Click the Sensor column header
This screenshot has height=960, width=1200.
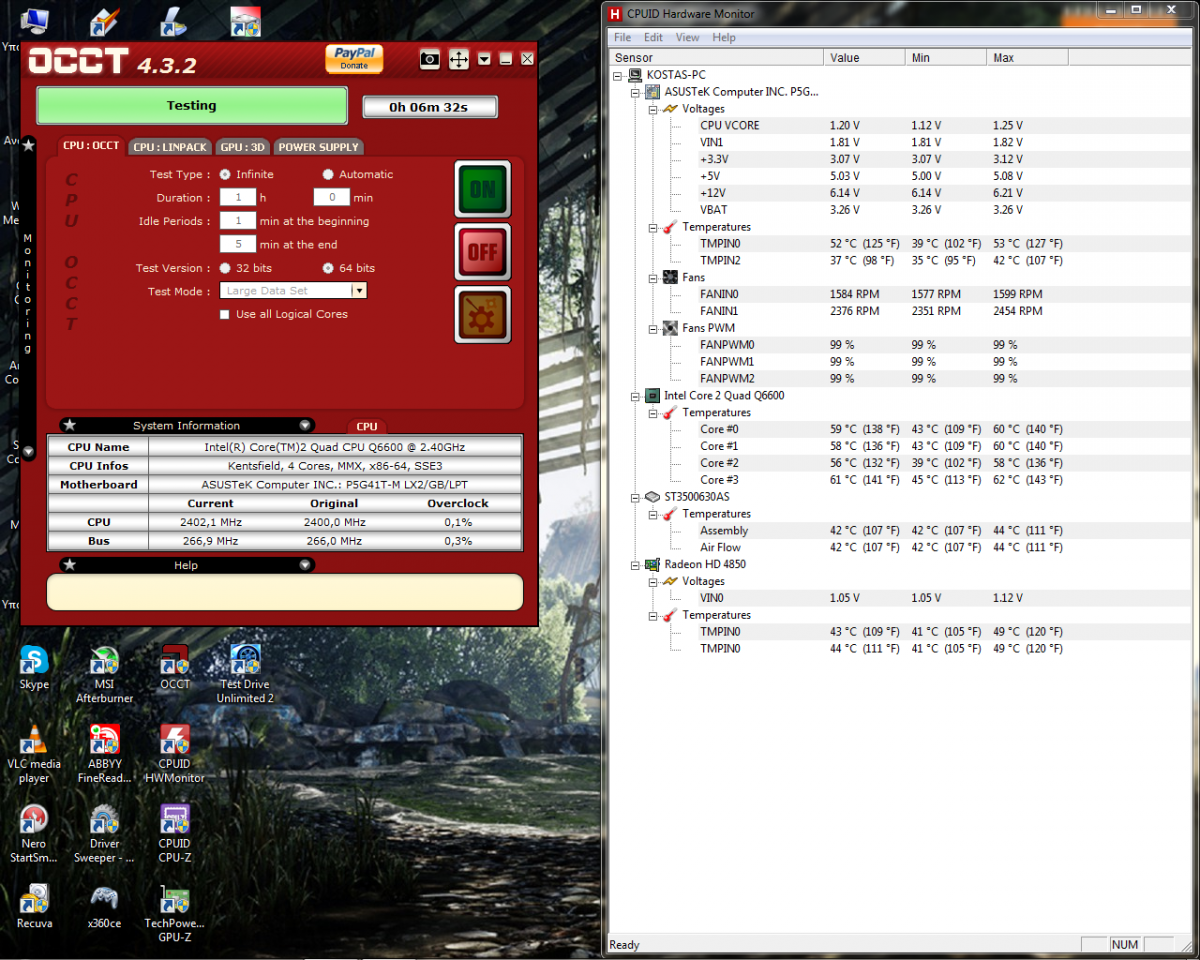[716, 58]
